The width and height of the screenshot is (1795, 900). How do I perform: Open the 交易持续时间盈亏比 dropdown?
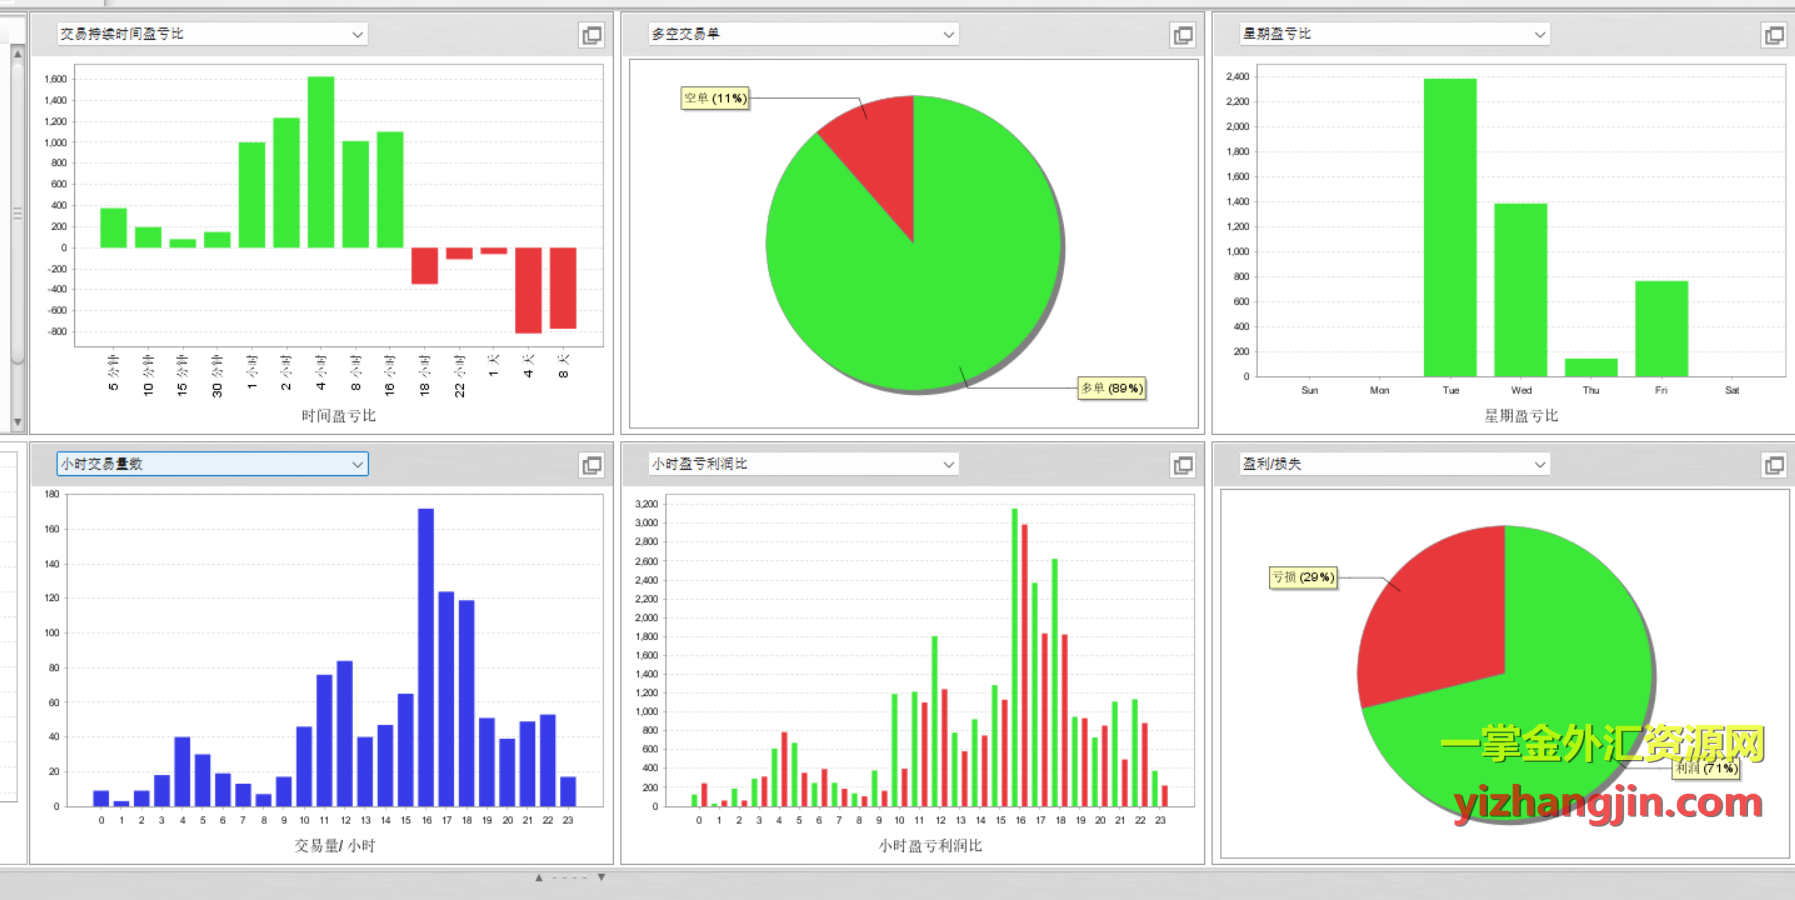coord(357,34)
